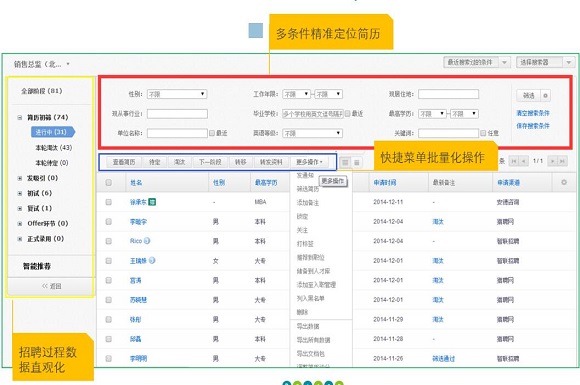The image size is (580, 385).
Task: Click green badge next to 徐承东
Action: (152, 202)
